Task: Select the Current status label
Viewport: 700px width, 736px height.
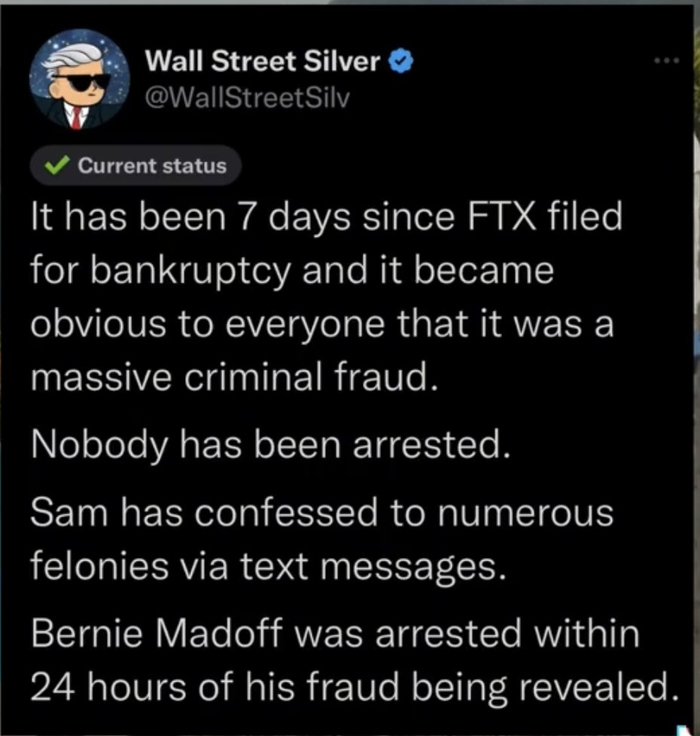Action: 152,166
